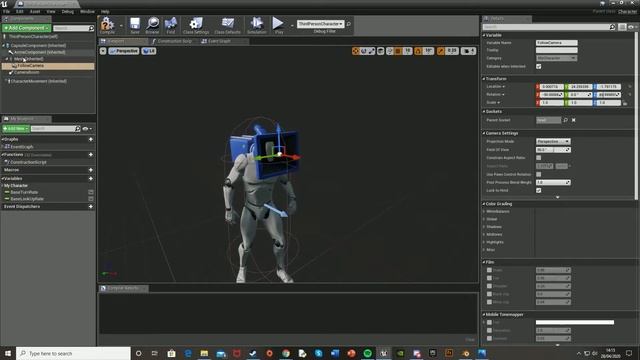Add a new graph with plus icon

91,139
